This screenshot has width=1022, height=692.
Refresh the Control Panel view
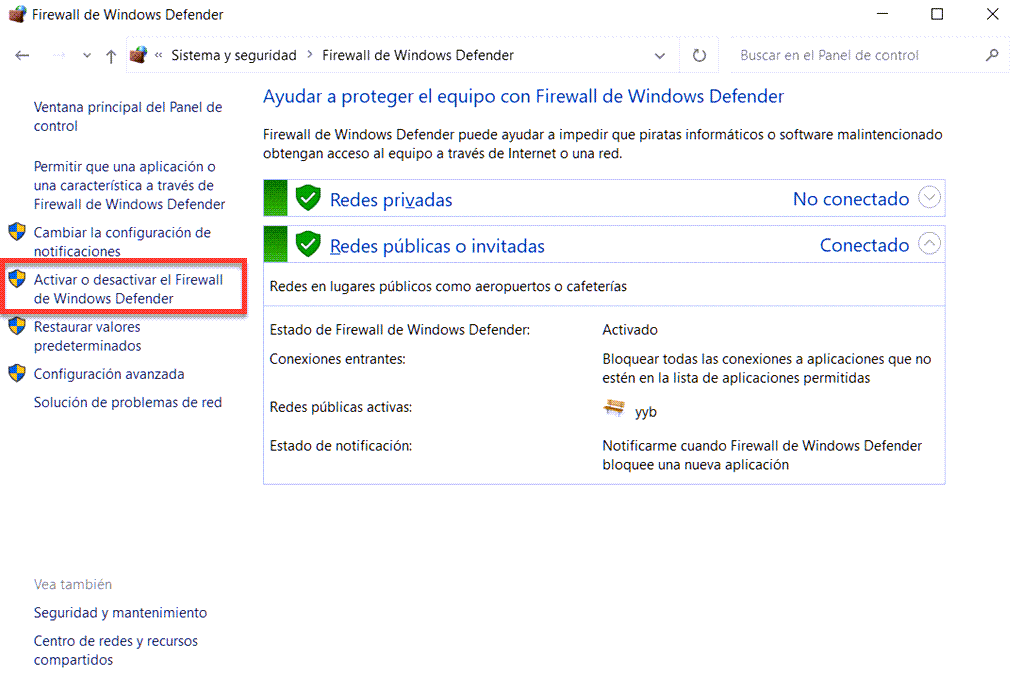[x=699, y=55]
